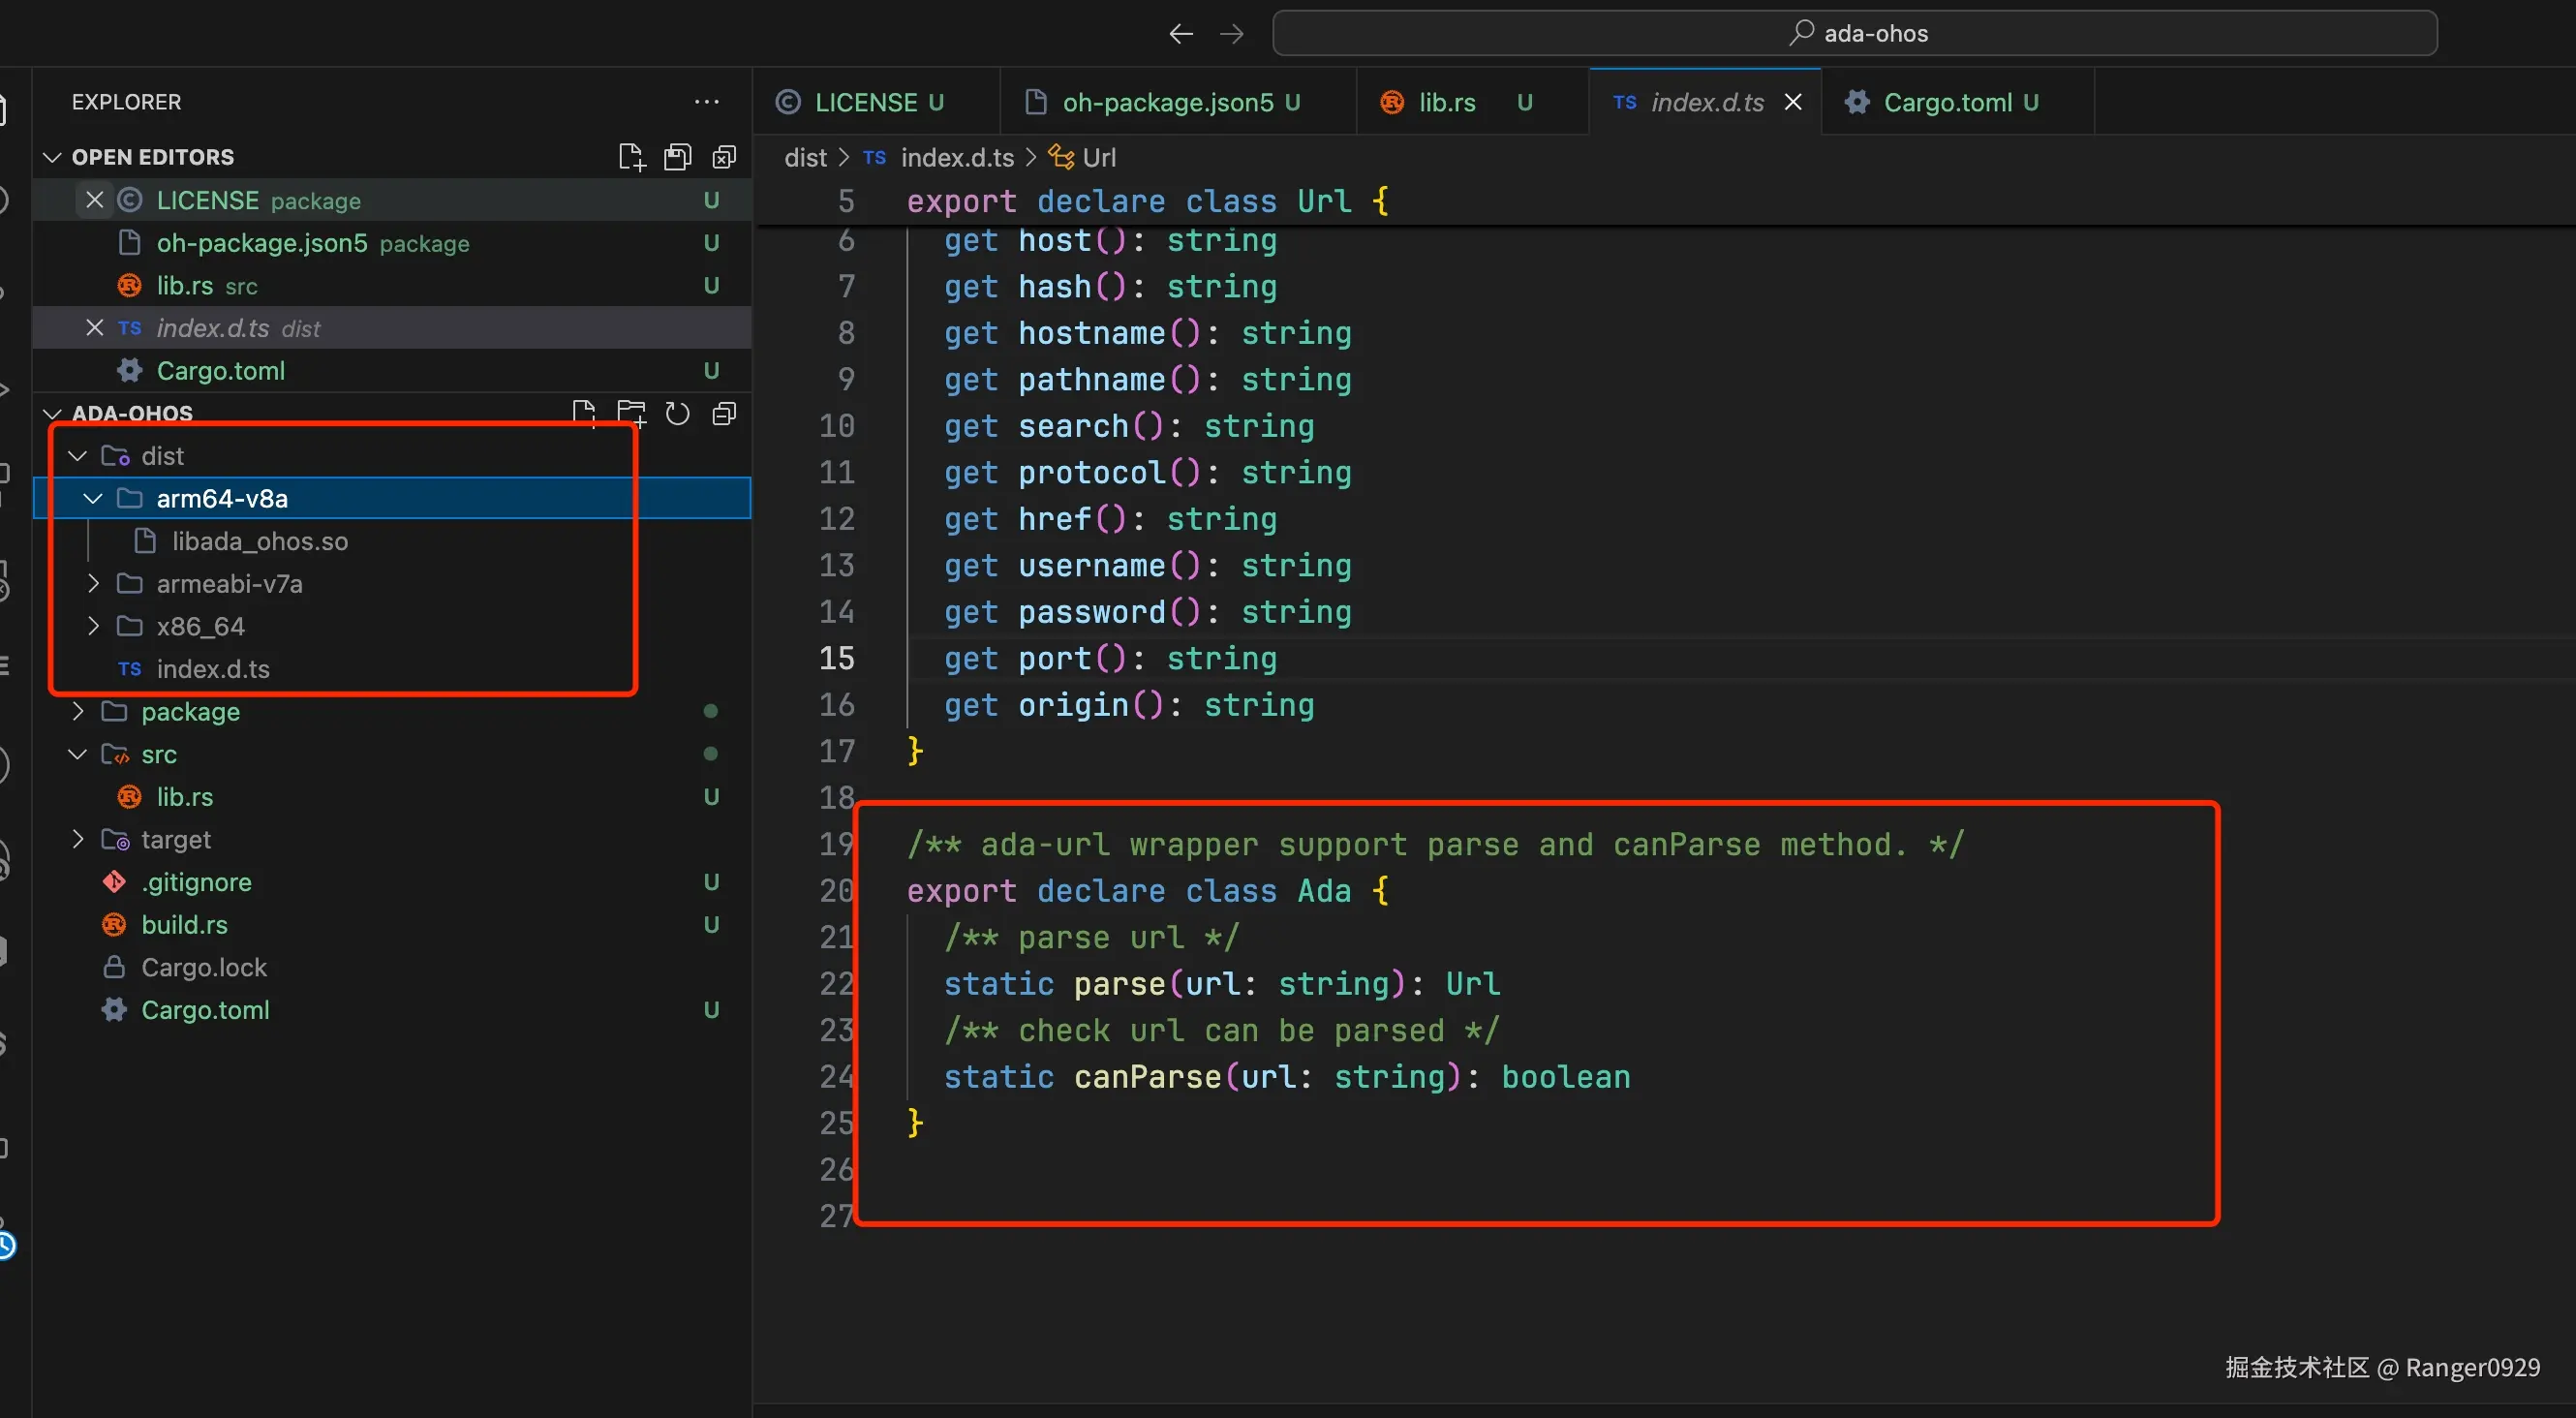Click Close All Editors icon
The image size is (2576, 1418).
click(724, 157)
